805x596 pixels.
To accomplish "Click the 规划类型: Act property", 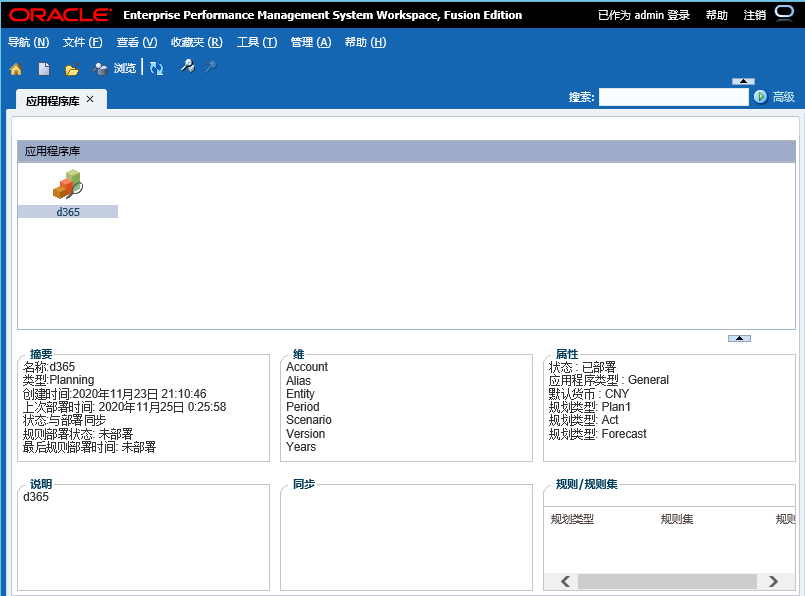I will [584, 420].
